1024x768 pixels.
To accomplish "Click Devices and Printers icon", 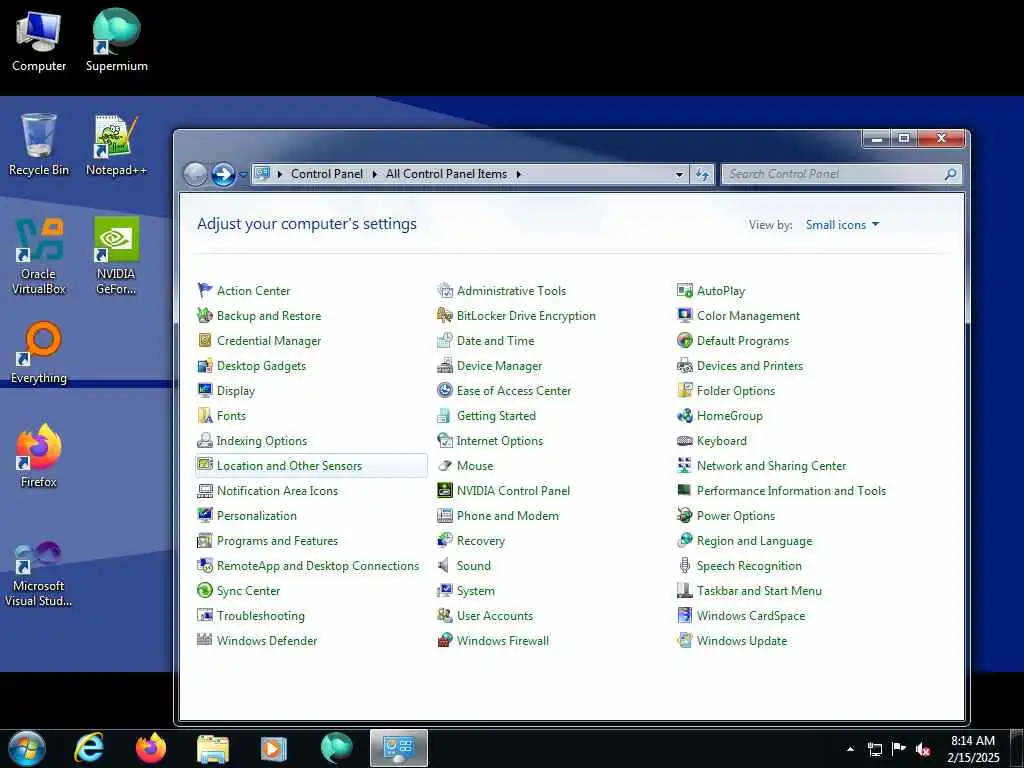I will pyautogui.click(x=684, y=366).
